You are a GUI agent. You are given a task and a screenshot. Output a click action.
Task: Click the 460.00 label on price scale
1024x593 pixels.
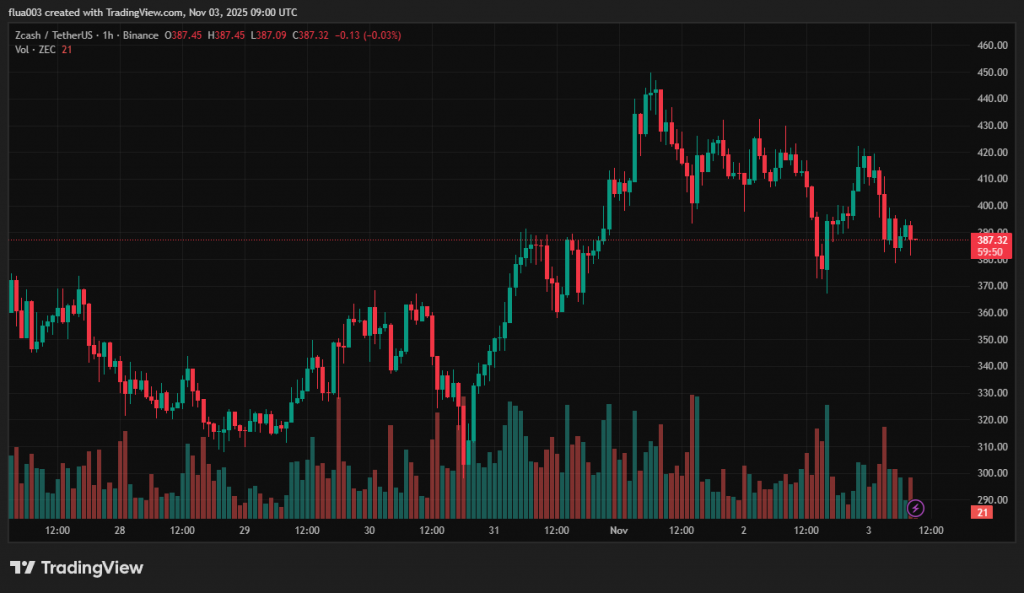coord(992,46)
